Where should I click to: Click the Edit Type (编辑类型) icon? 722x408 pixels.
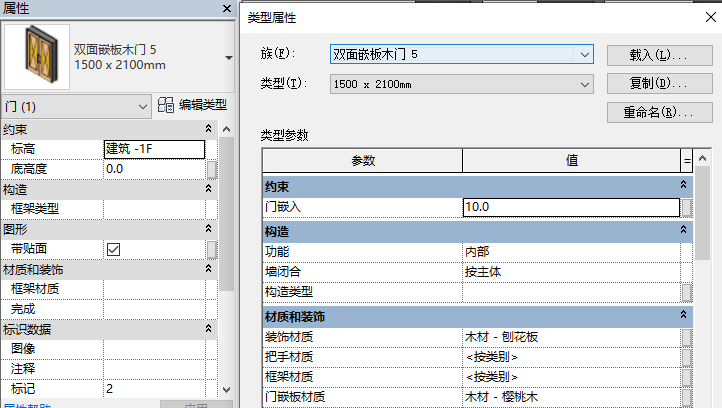[x=165, y=105]
